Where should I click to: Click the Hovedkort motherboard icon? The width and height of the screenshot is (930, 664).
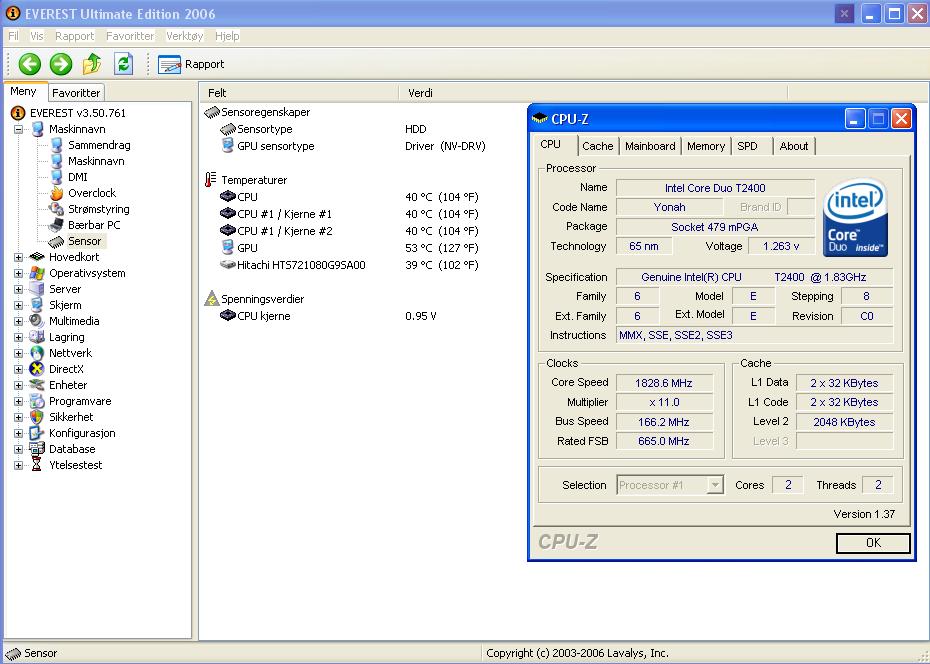click(37, 257)
